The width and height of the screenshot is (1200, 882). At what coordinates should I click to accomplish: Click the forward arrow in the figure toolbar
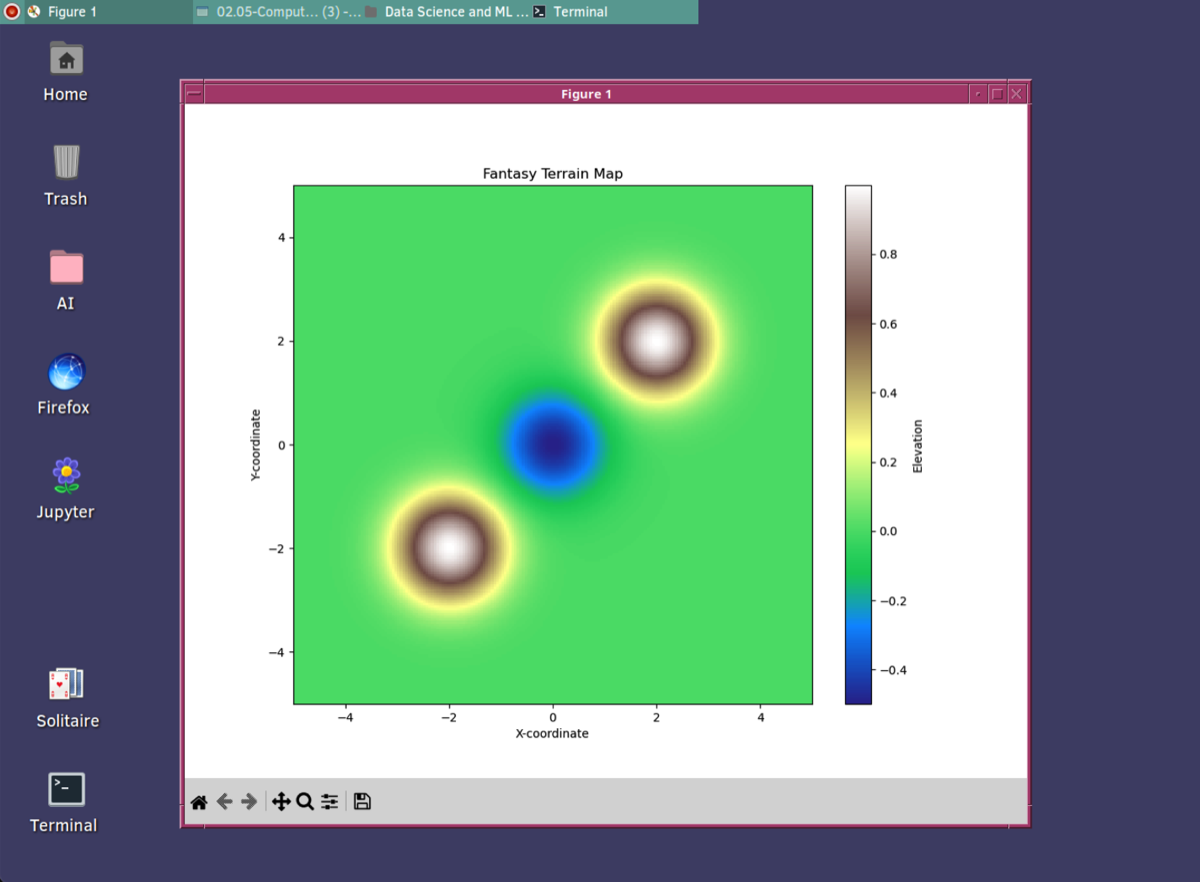pyautogui.click(x=250, y=802)
